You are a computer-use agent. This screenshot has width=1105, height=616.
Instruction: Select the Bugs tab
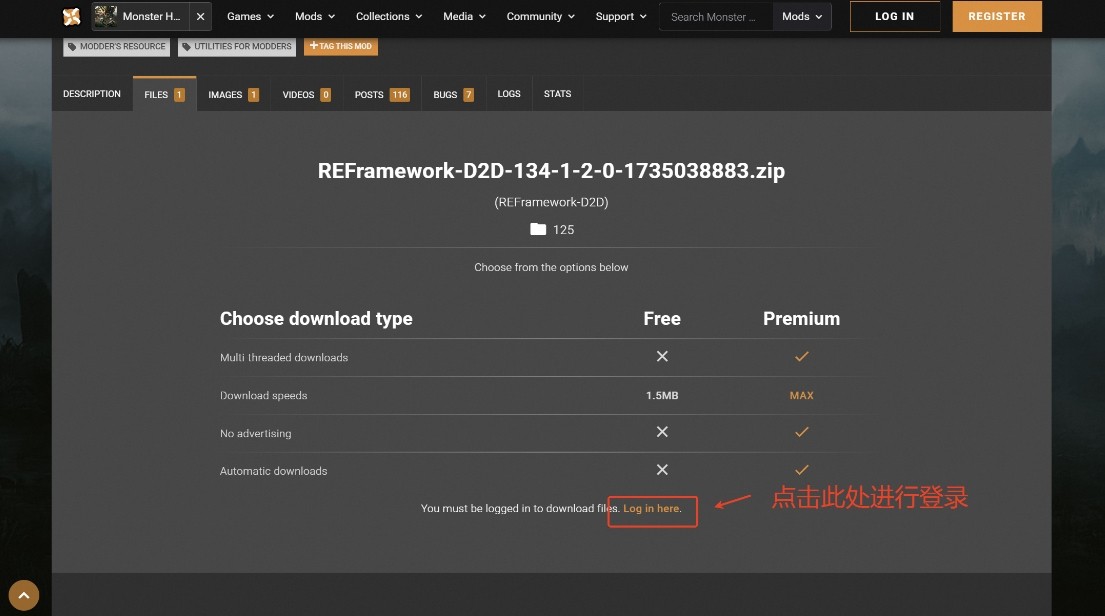click(x=453, y=95)
